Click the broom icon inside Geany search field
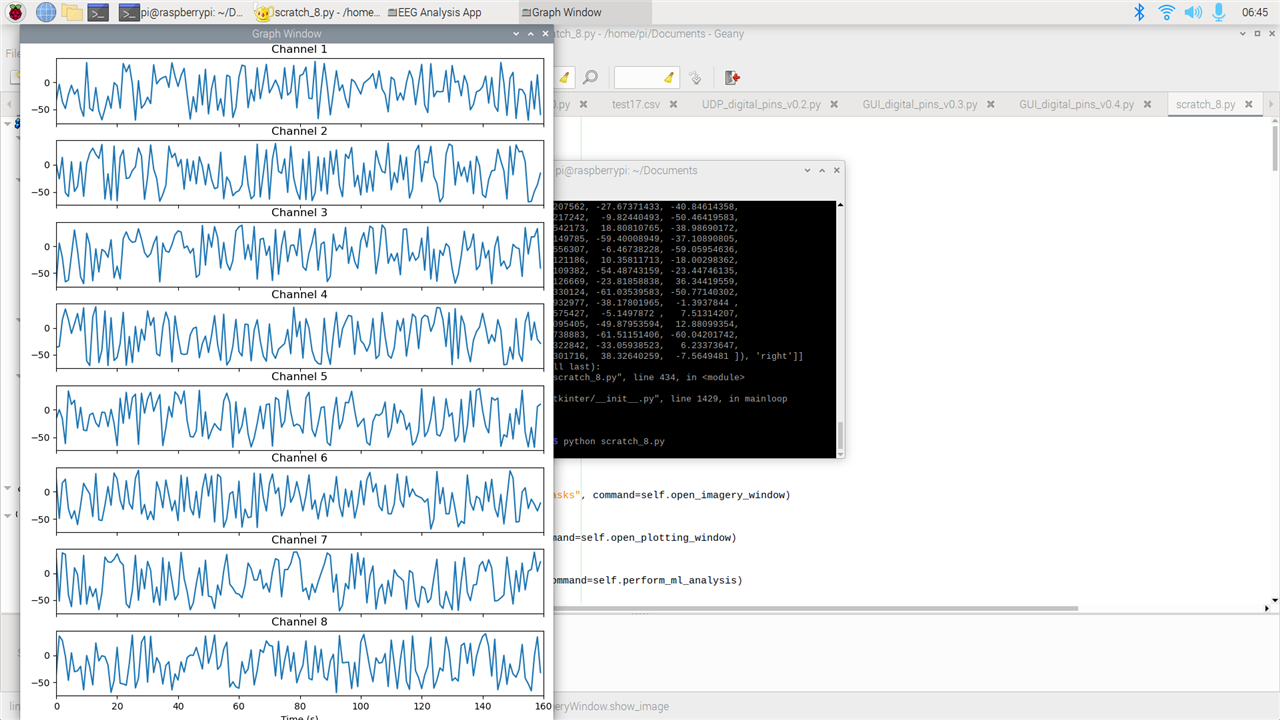Screen dimensions: 1280x720 (669, 77)
